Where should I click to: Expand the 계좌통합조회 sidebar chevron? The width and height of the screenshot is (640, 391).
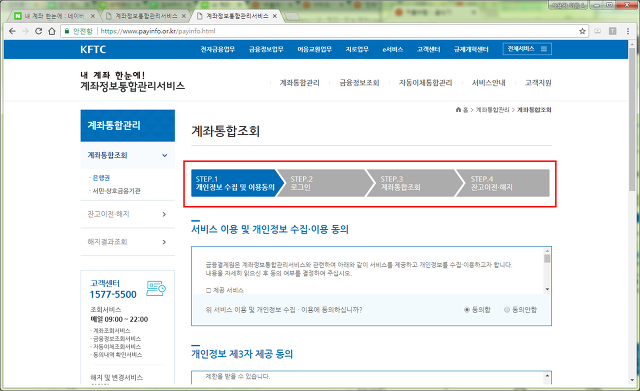click(164, 156)
